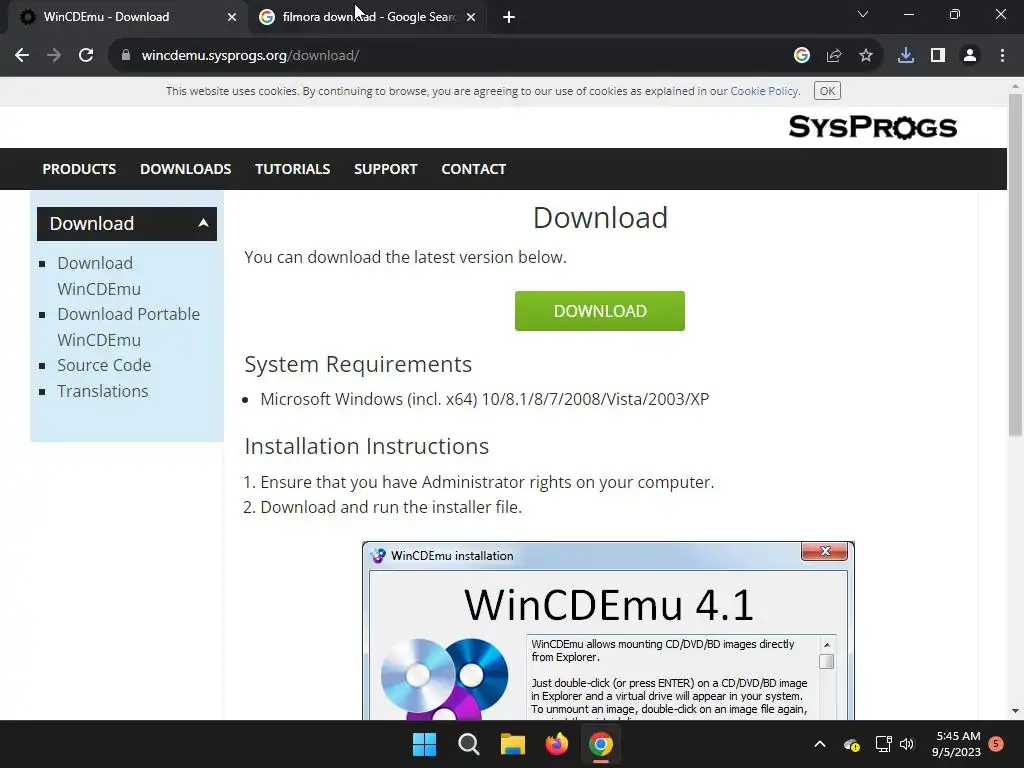Screen dimensions: 1024x768
Task: Open notification badge showing 5
Action: [x=996, y=744]
